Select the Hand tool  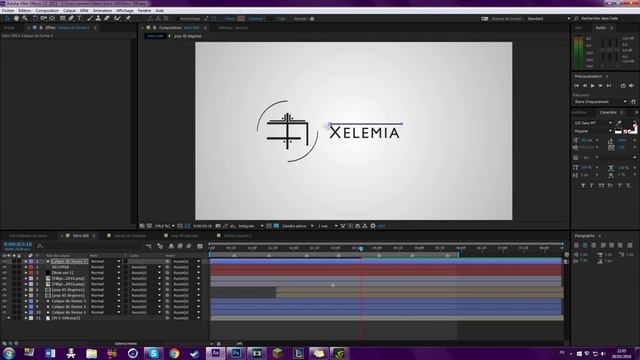[16, 18]
